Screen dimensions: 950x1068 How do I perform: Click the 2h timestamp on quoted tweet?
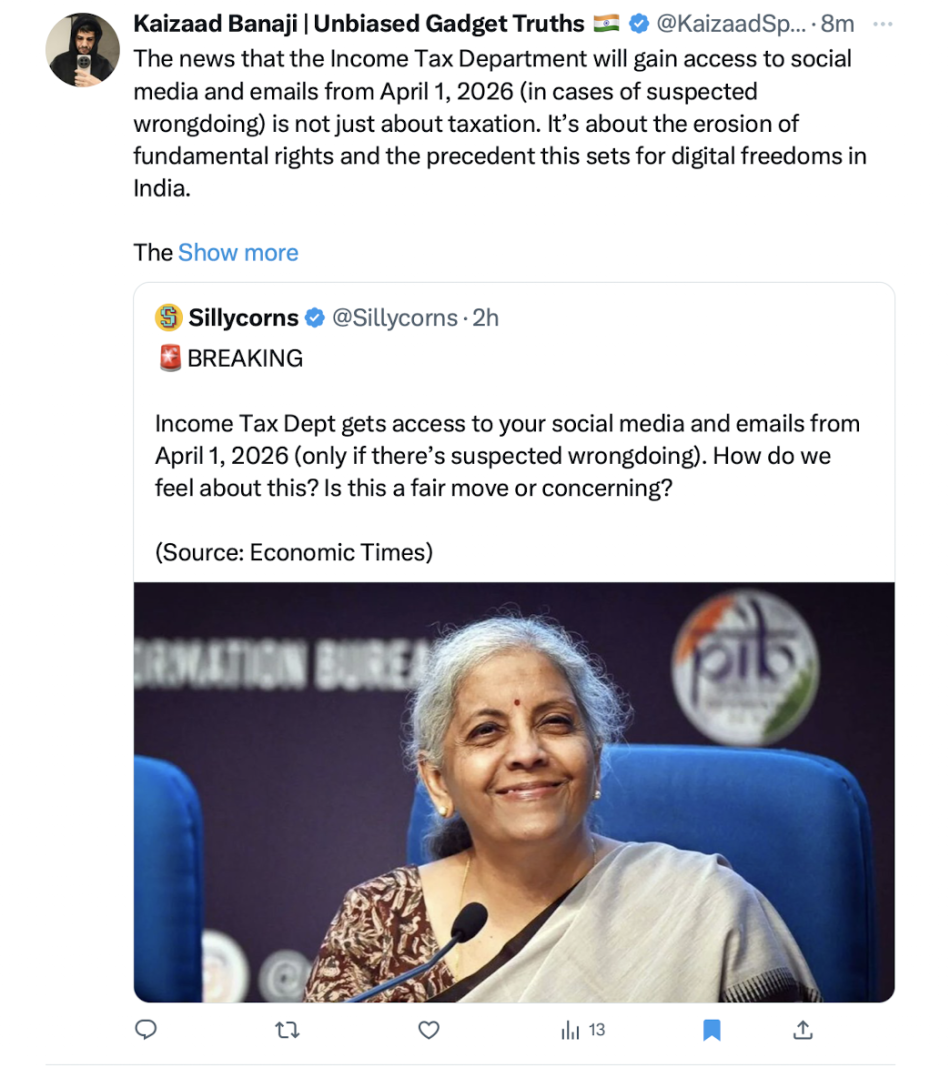coord(485,318)
